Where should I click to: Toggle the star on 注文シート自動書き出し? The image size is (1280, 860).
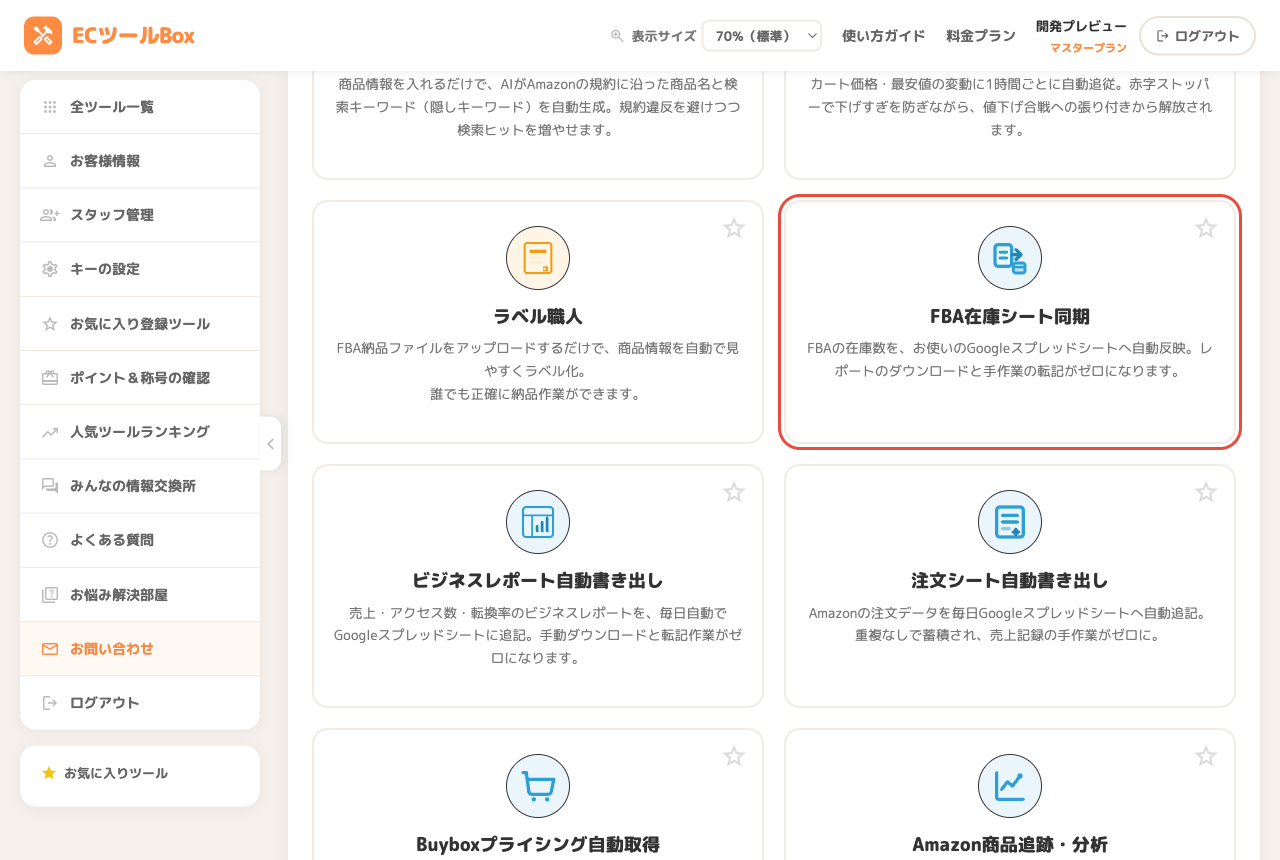(1206, 492)
